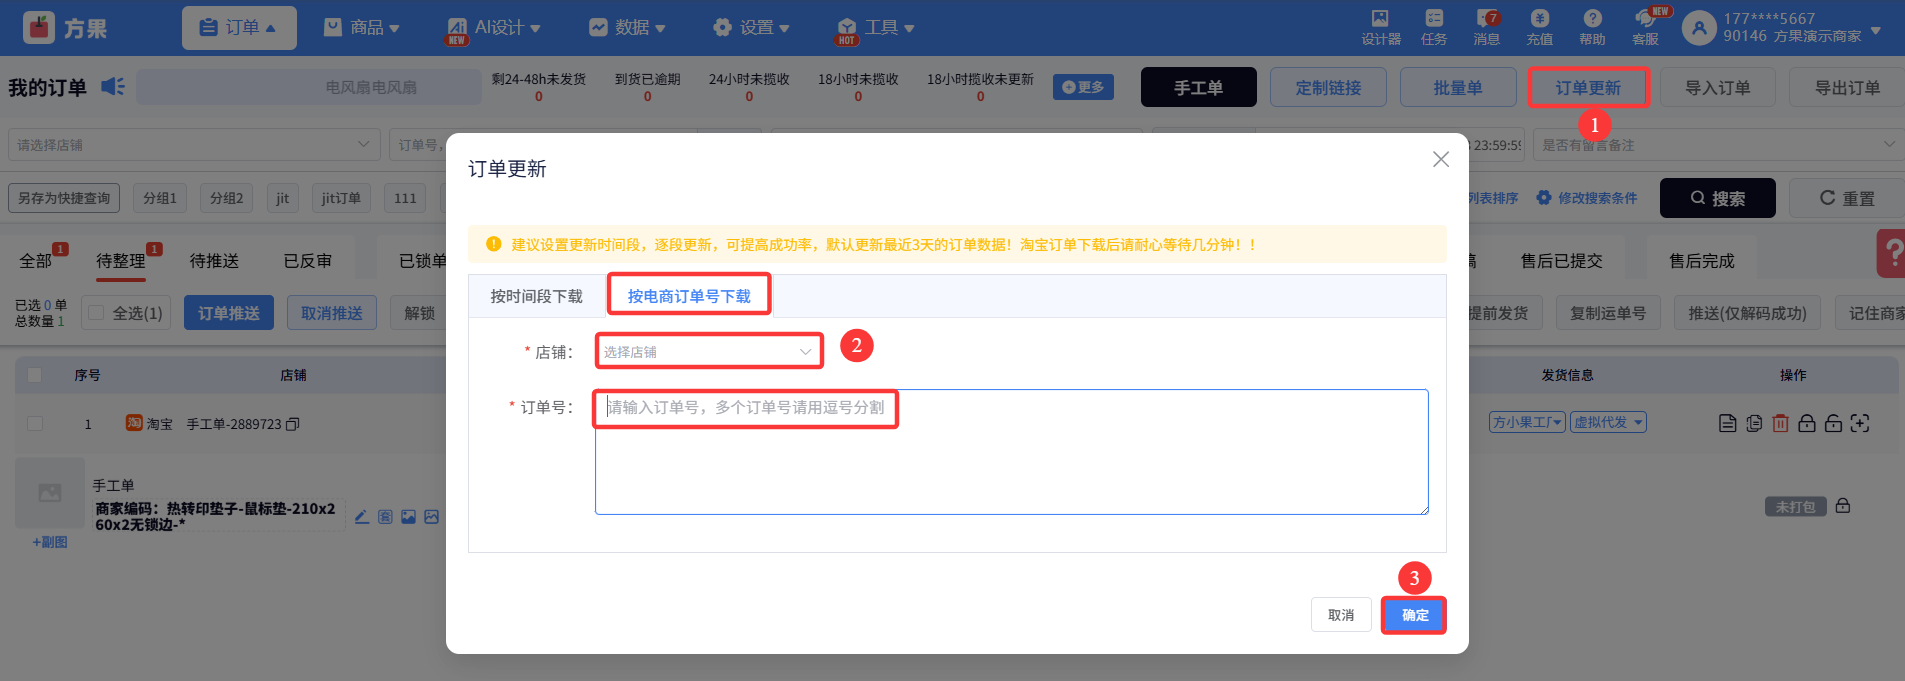Open the 工具 menu dropdown
The width and height of the screenshot is (1905, 681).
pos(876,28)
